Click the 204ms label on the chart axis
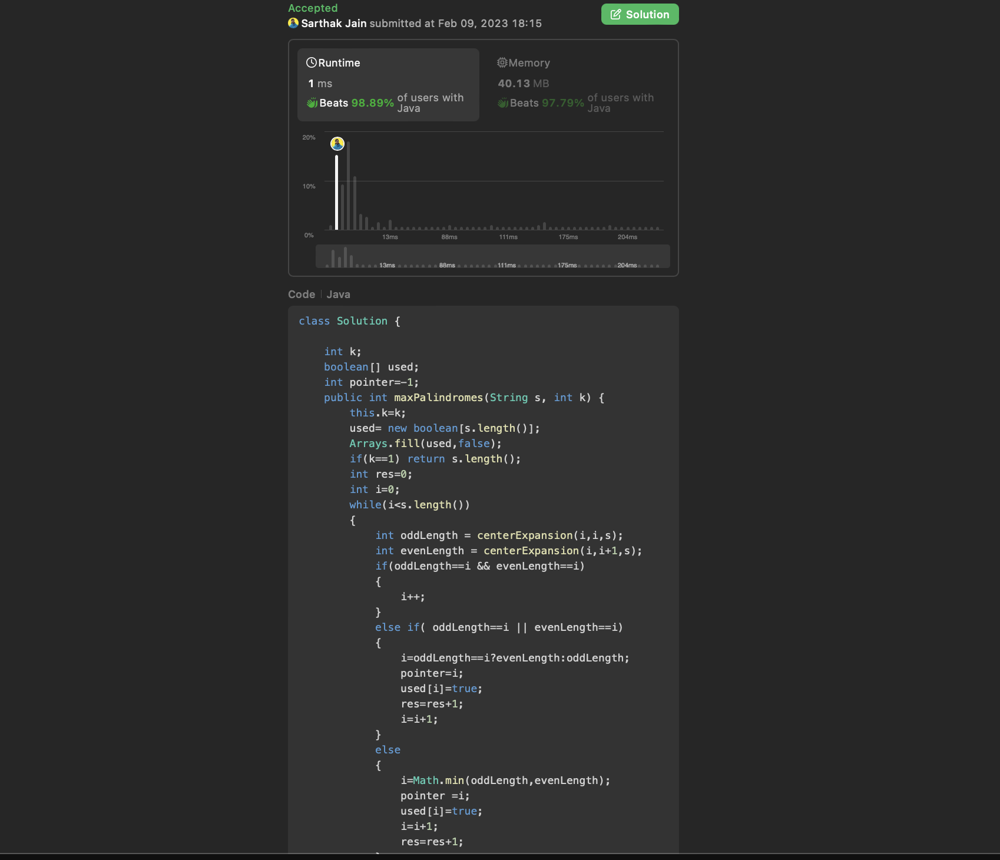The width and height of the screenshot is (1000, 860). pos(627,237)
